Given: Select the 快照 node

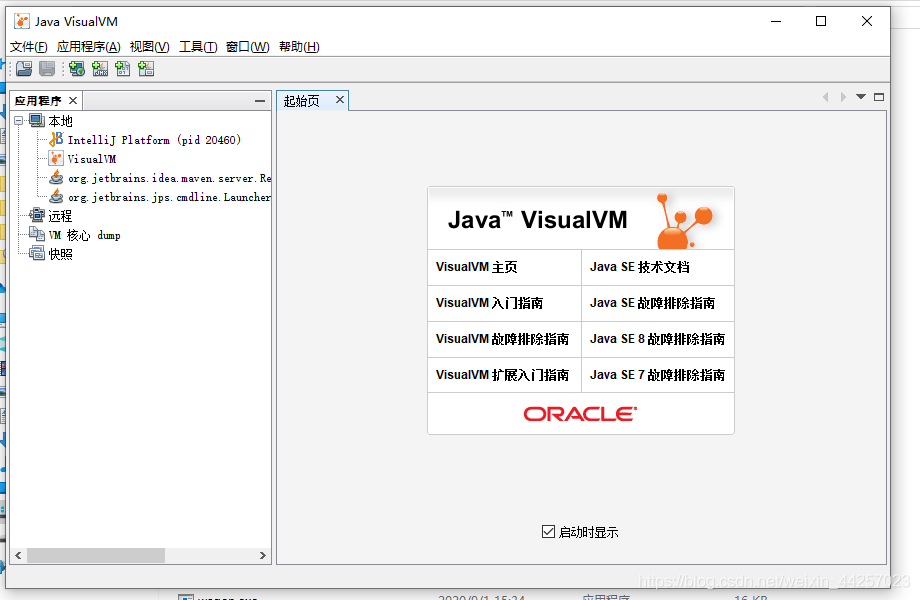Looking at the screenshot, I should click(x=60, y=254).
